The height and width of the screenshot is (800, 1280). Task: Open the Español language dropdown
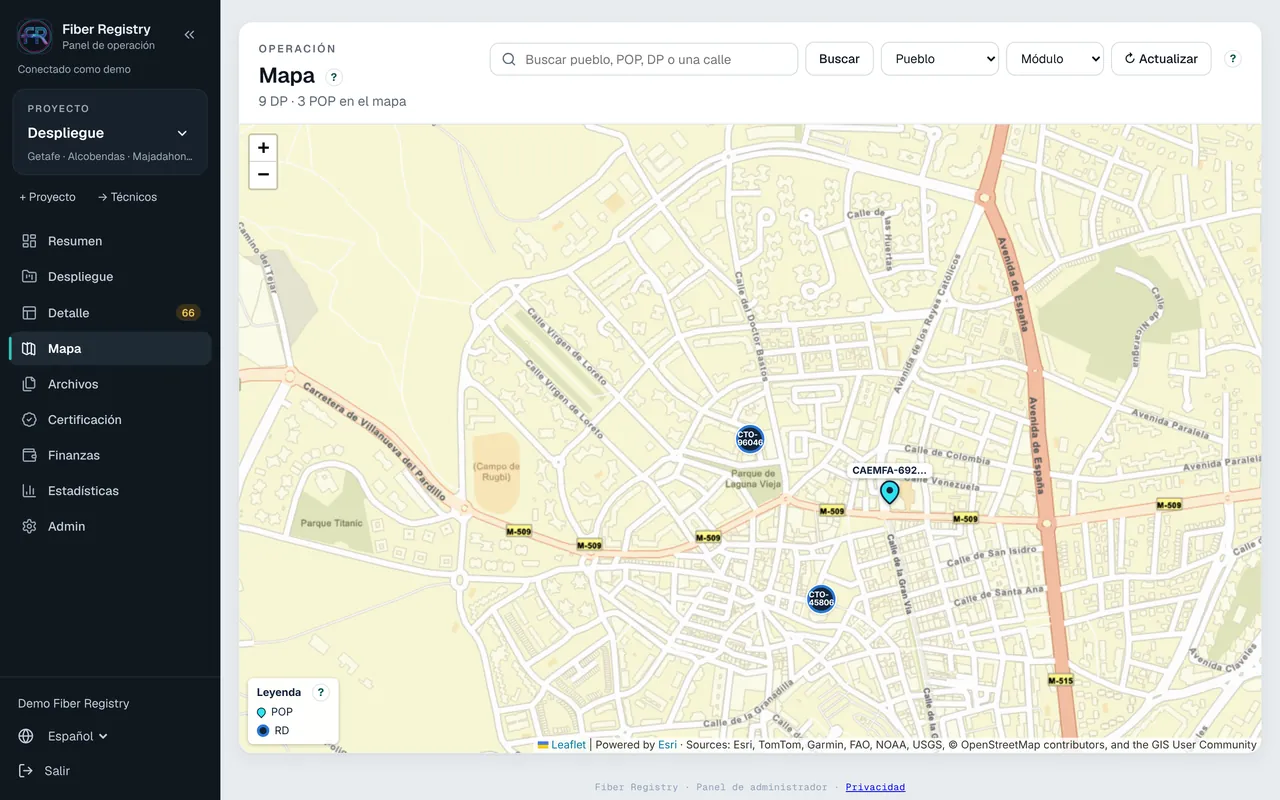click(78, 736)
